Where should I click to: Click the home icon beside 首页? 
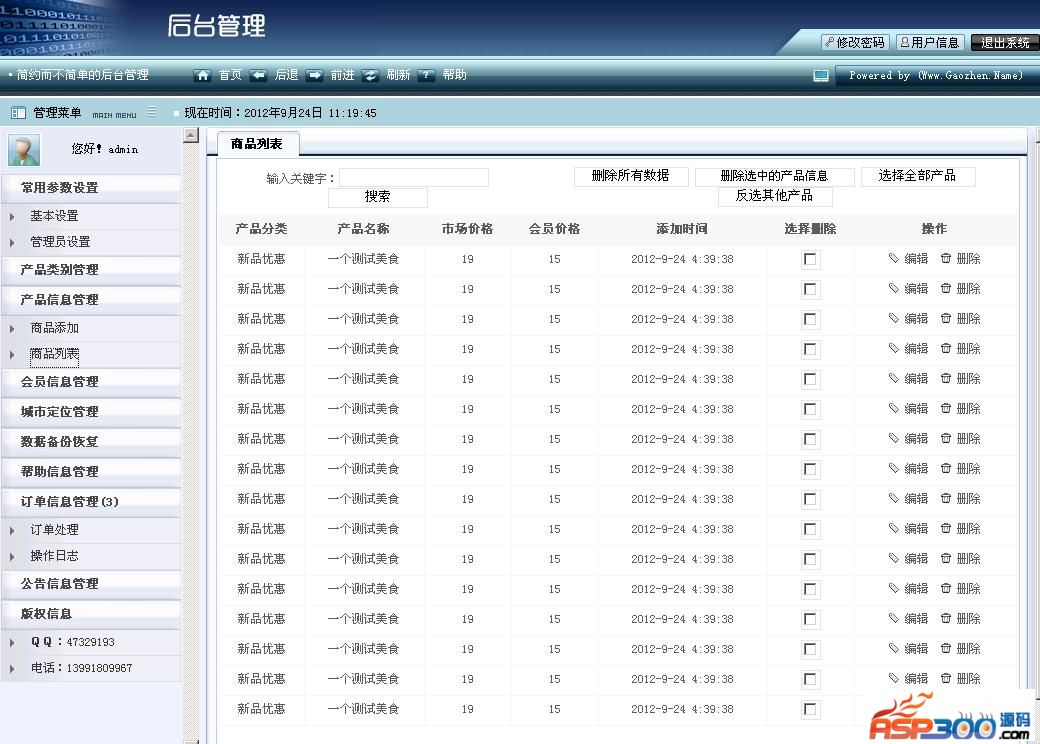(x=203, y=75)
